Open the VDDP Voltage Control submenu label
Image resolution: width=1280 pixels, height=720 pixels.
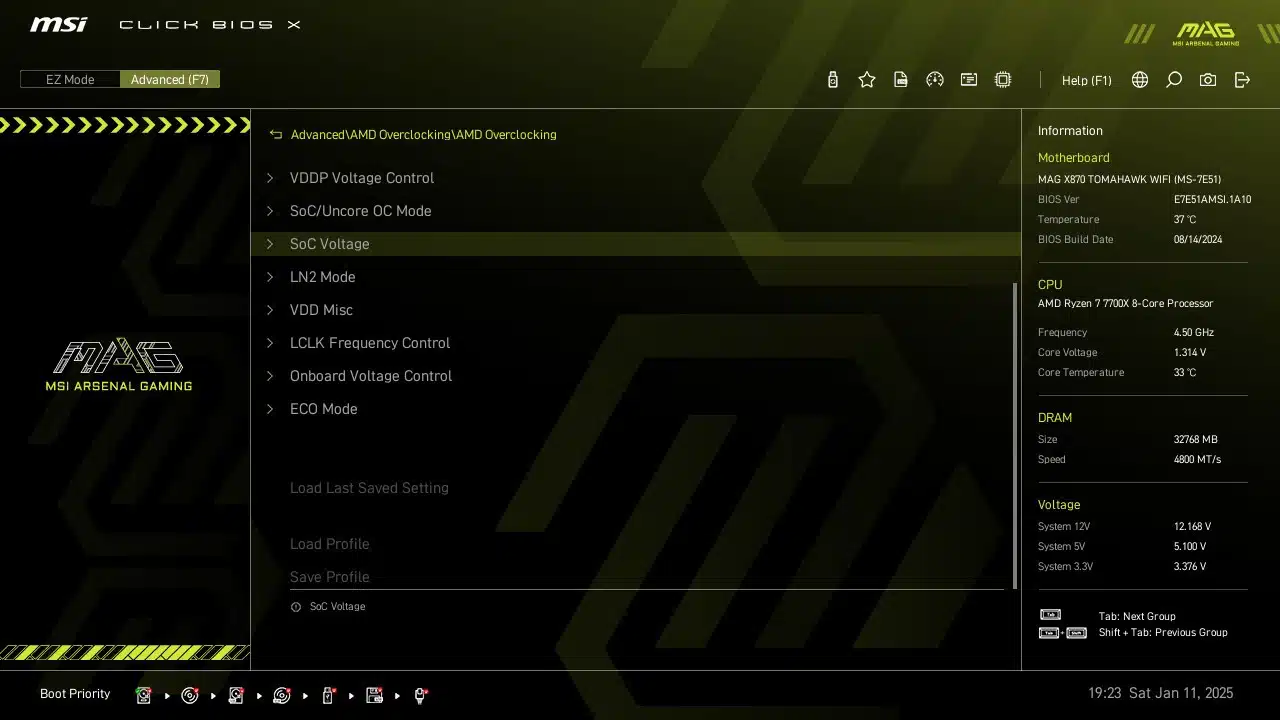[362, 178]
